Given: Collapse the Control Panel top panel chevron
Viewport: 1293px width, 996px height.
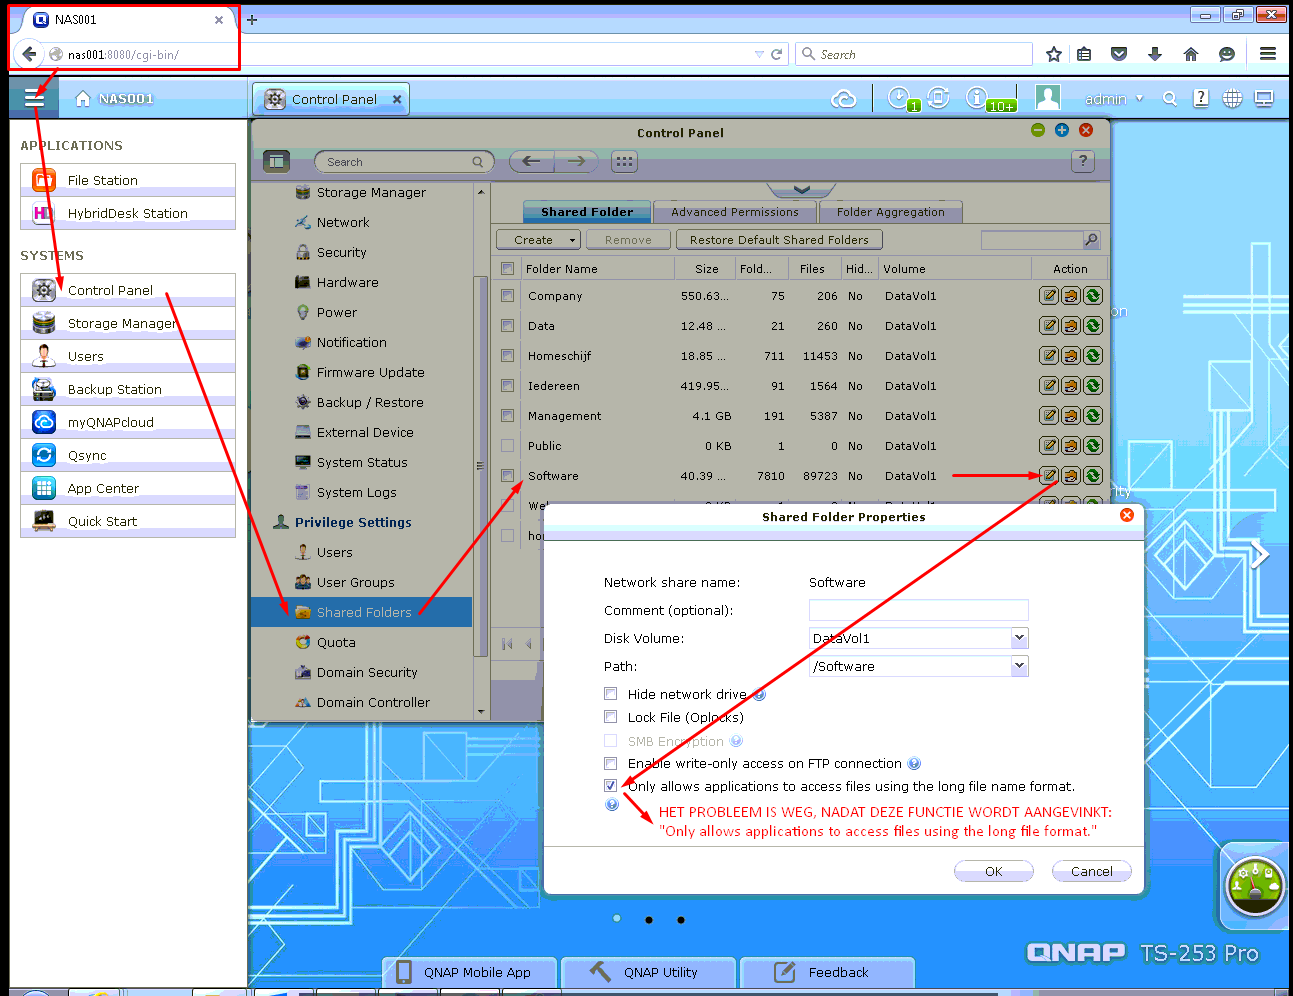Looking at the screenshot, I should click(801, 189).
